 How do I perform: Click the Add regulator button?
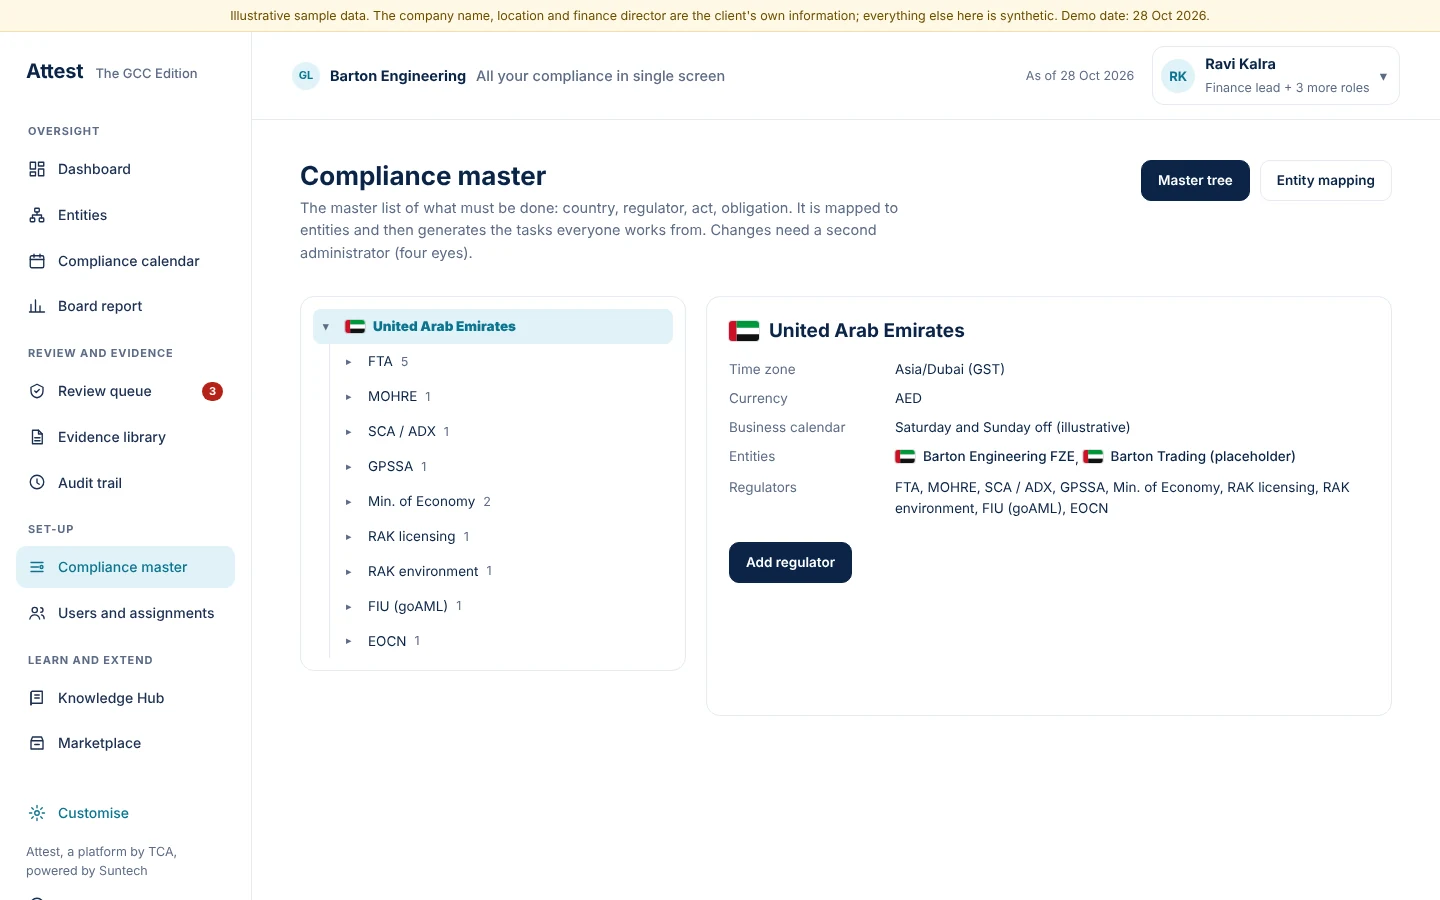pos(790,562)
